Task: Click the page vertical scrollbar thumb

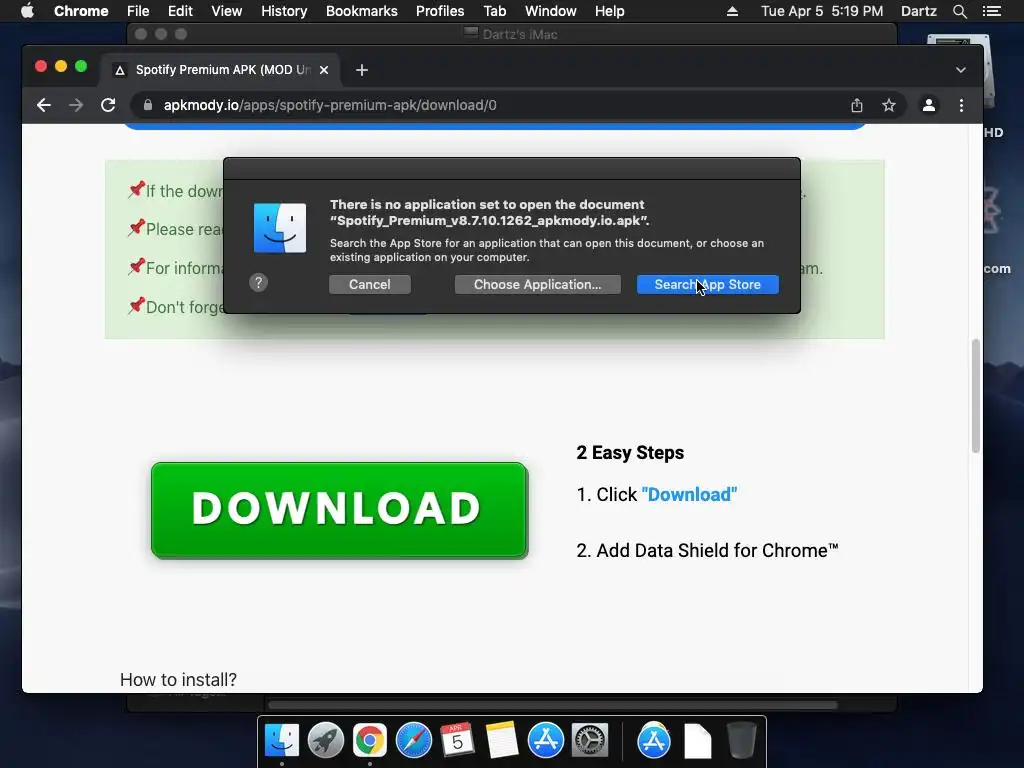Action: pos(976,396)
